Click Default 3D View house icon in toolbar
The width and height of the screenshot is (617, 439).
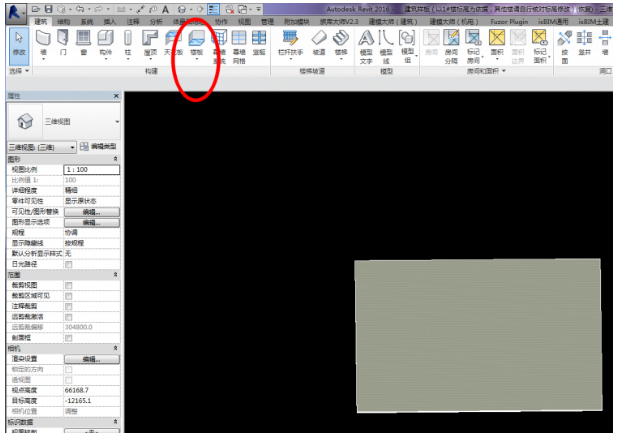(x=182, y=9)
